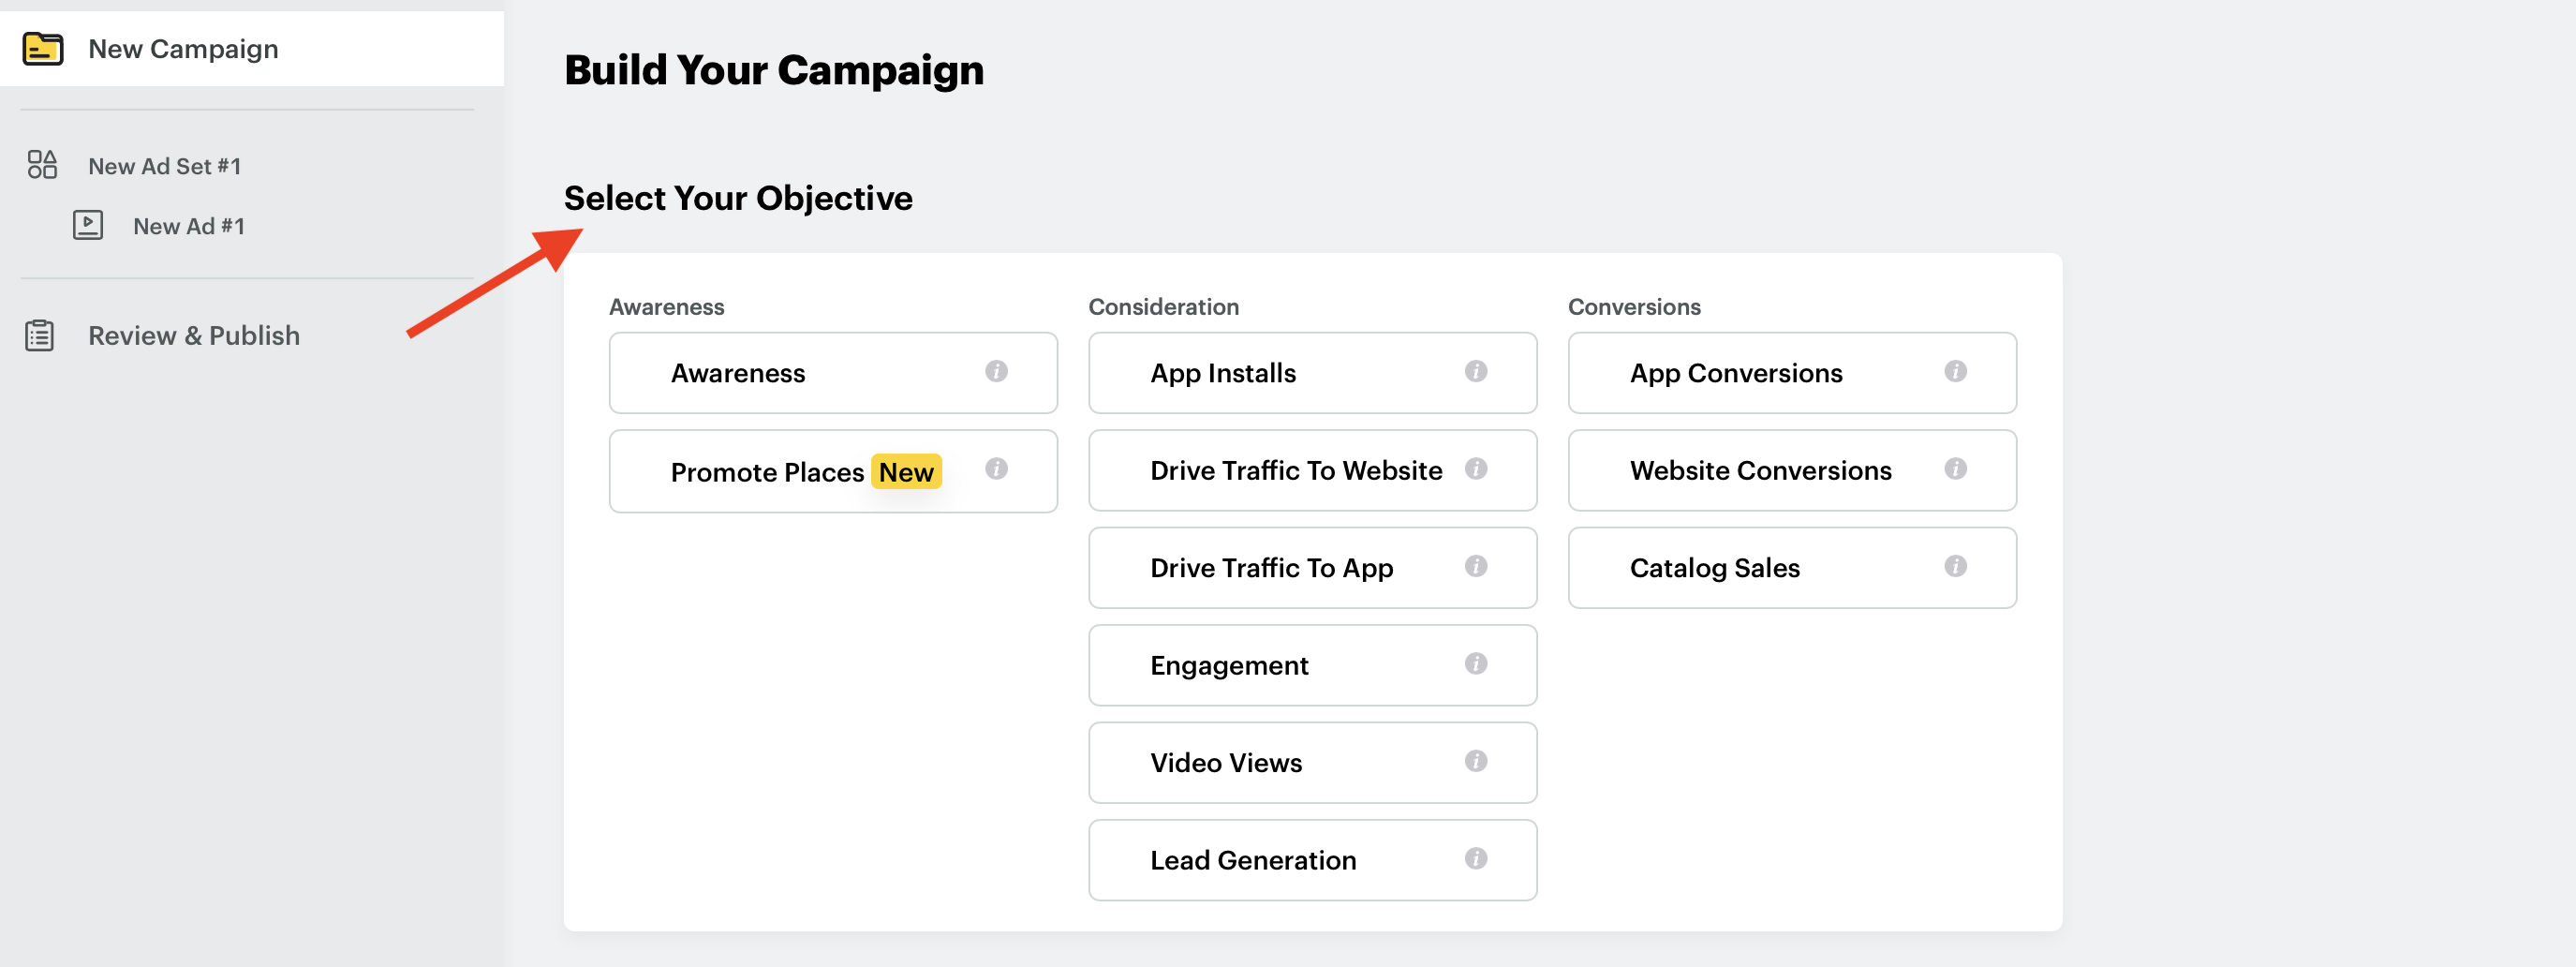This screenshot has height=967, width=2576.
Task: Click the New Campaign folder icon
Action: click(43, 49)
